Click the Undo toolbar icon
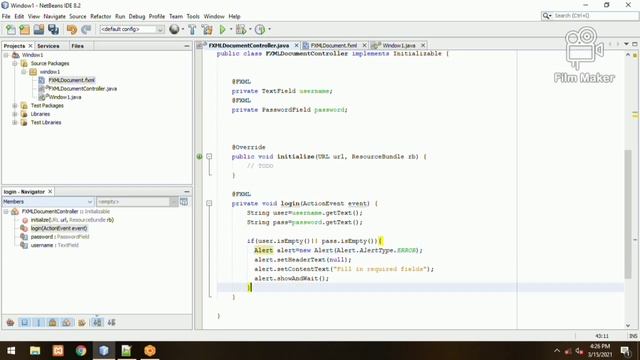640x360 pixels. tap(72, 29)
